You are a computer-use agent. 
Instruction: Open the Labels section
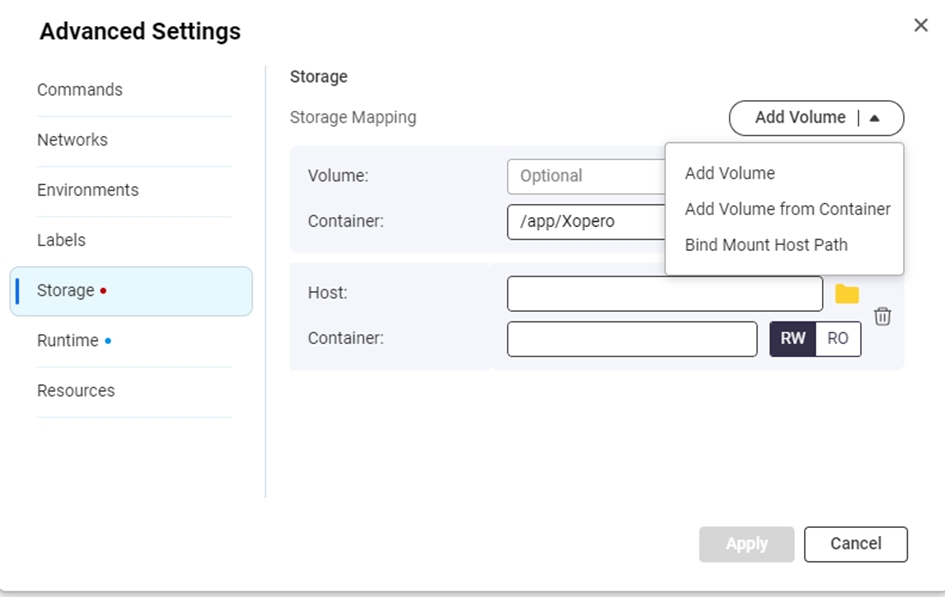(61, 240)
